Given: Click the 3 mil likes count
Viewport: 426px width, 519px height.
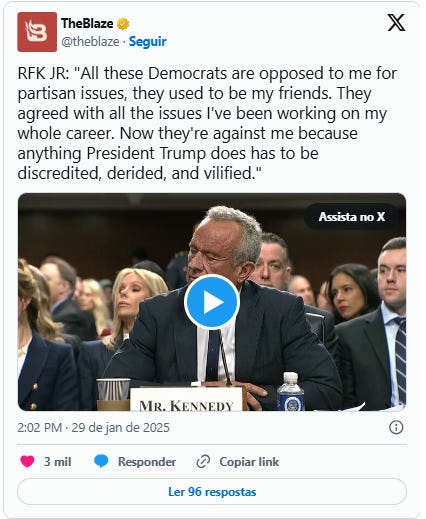Looking at the screenshot, I should (x=58, y=462).
